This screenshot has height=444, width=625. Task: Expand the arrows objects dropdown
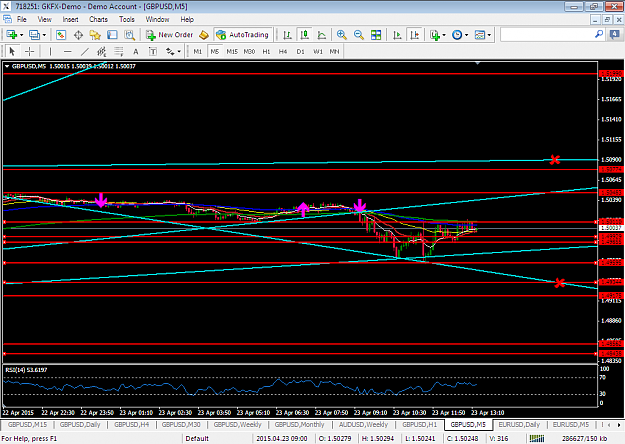click(x=179, y=51)
